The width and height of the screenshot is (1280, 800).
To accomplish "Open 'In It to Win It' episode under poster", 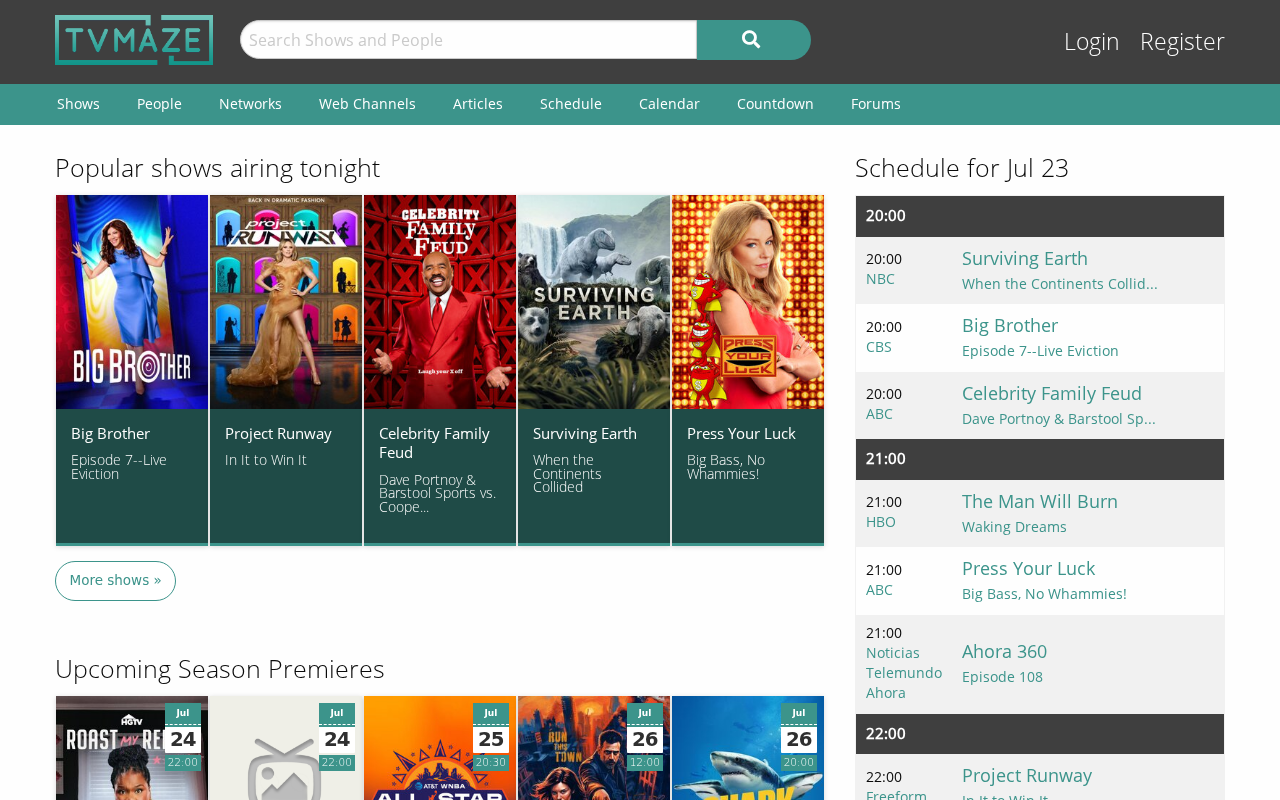I will 266,460.
